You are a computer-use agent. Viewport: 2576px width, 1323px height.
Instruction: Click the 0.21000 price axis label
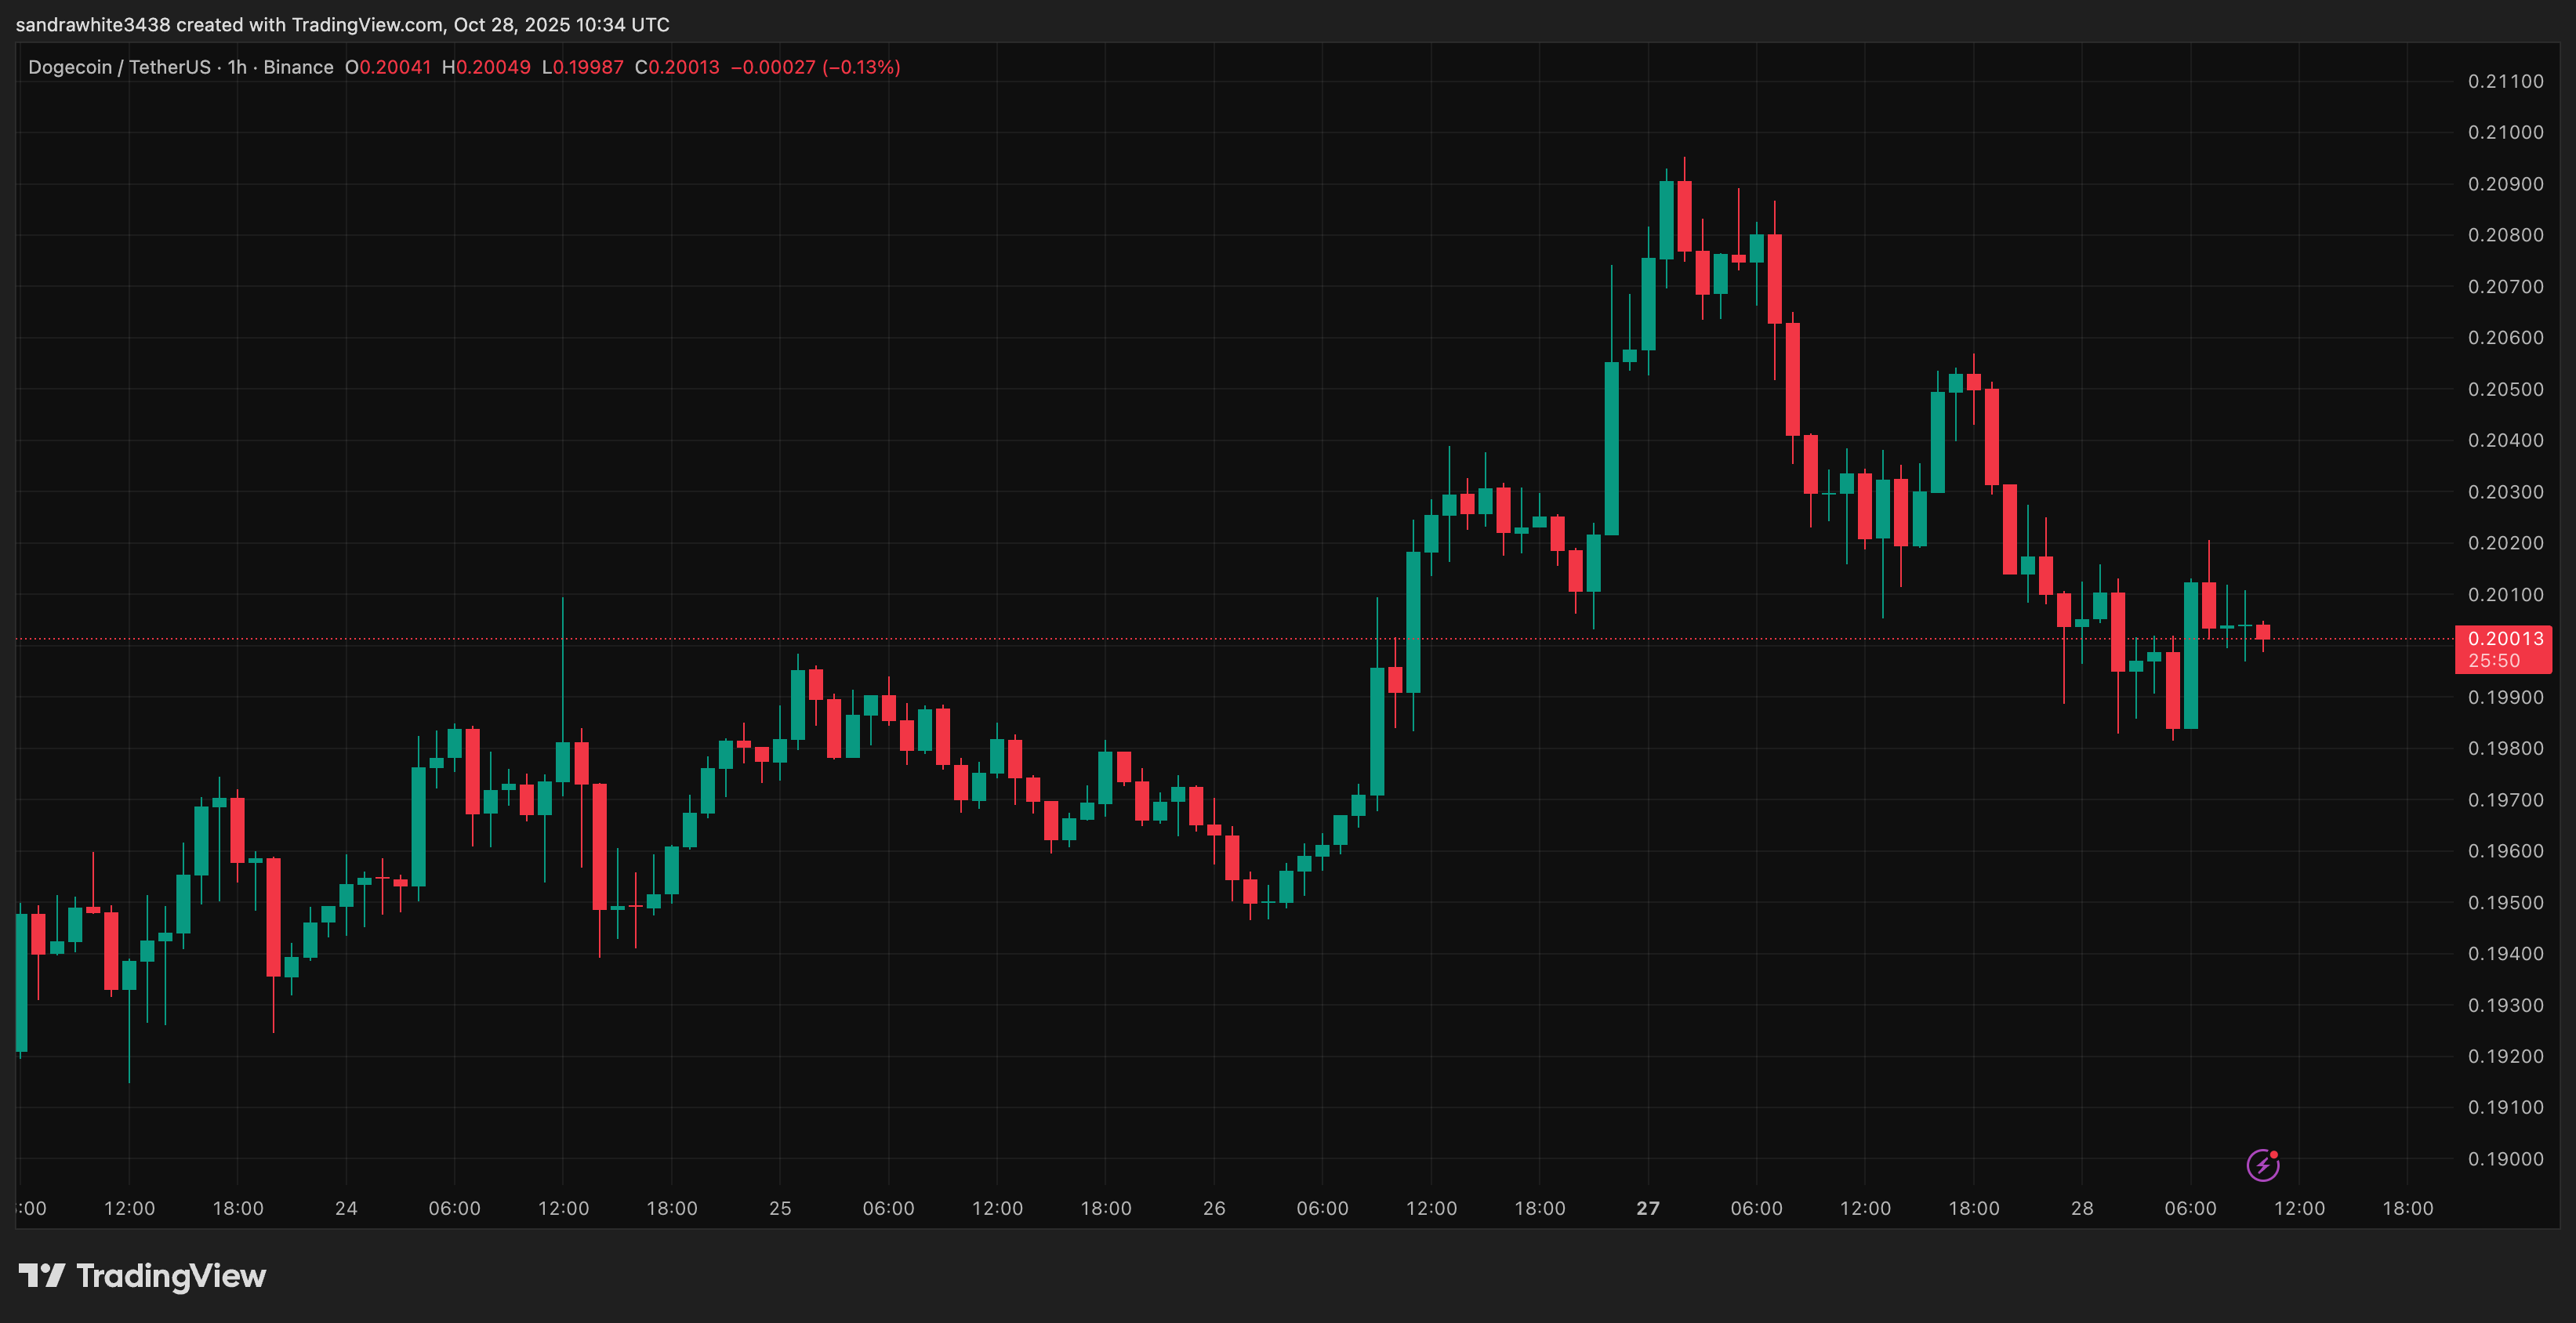pyautogui.click(x=2505, y=132)
